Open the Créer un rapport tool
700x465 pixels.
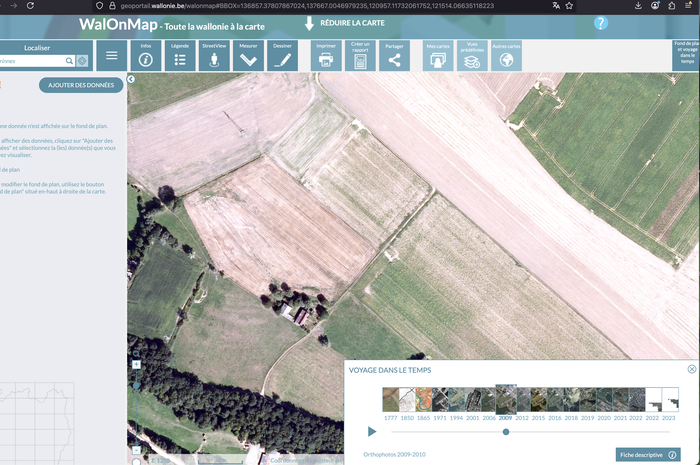[x=360, y=56]
